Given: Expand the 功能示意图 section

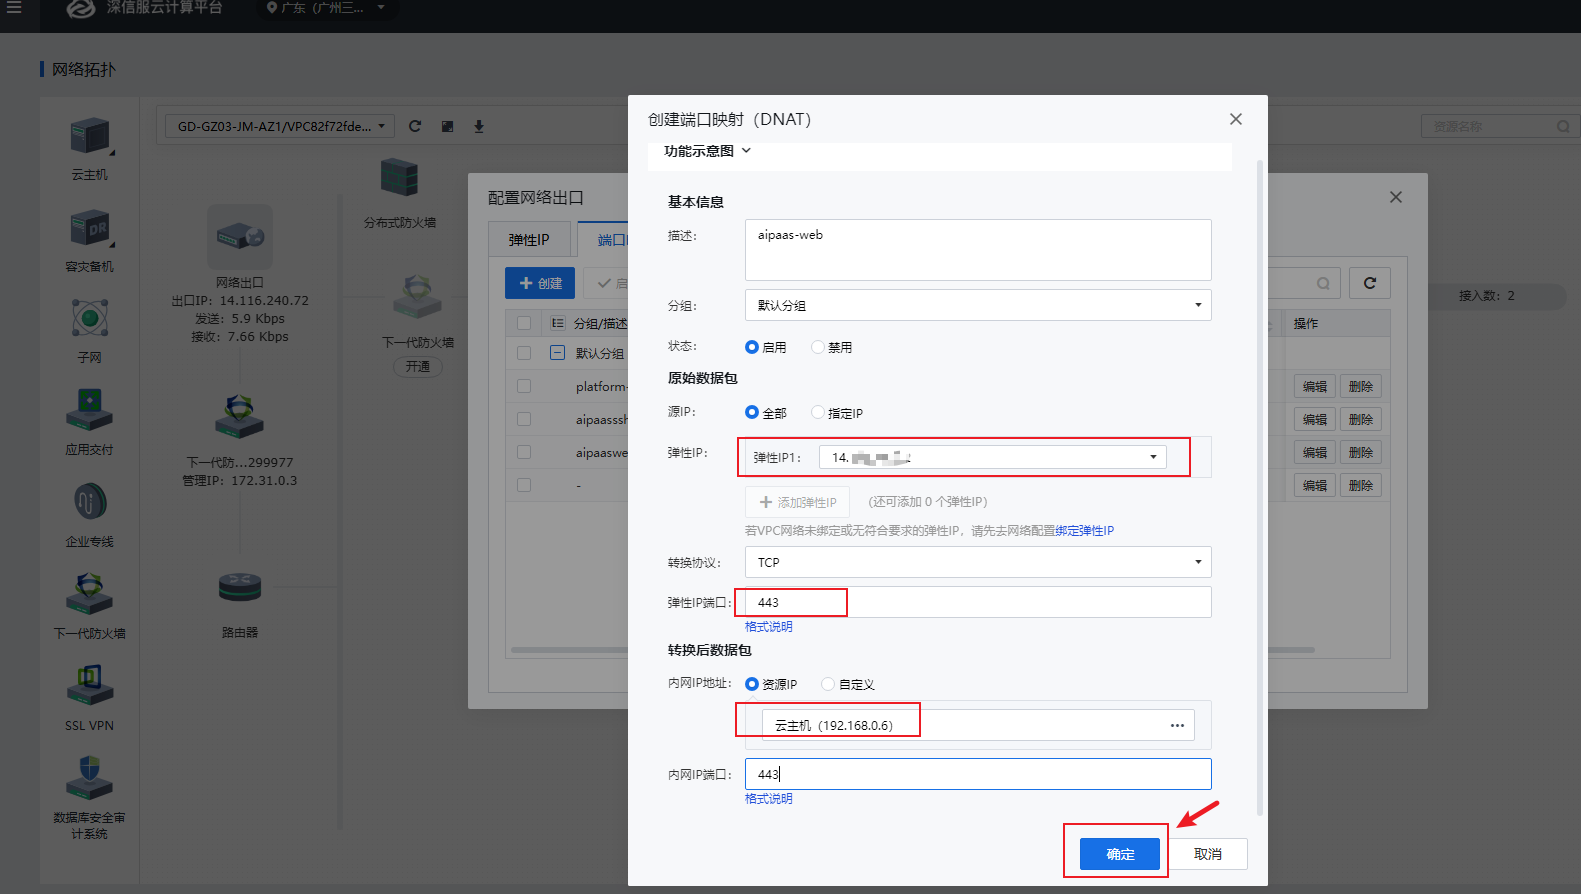Looking at the screenshot, I should [x=707, y=151].
